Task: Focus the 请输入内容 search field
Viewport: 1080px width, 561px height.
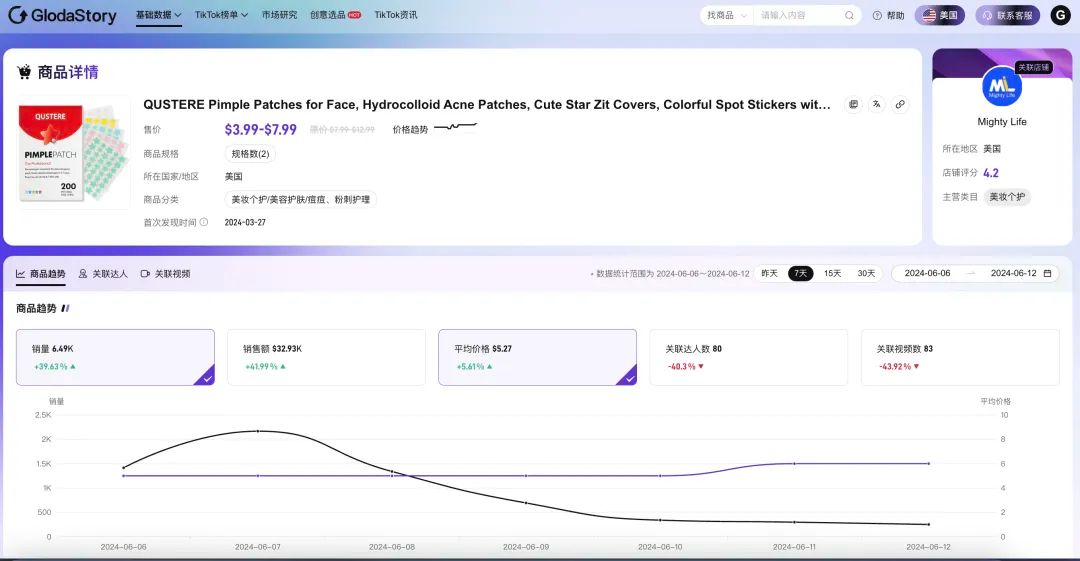Action: [799, 15]
